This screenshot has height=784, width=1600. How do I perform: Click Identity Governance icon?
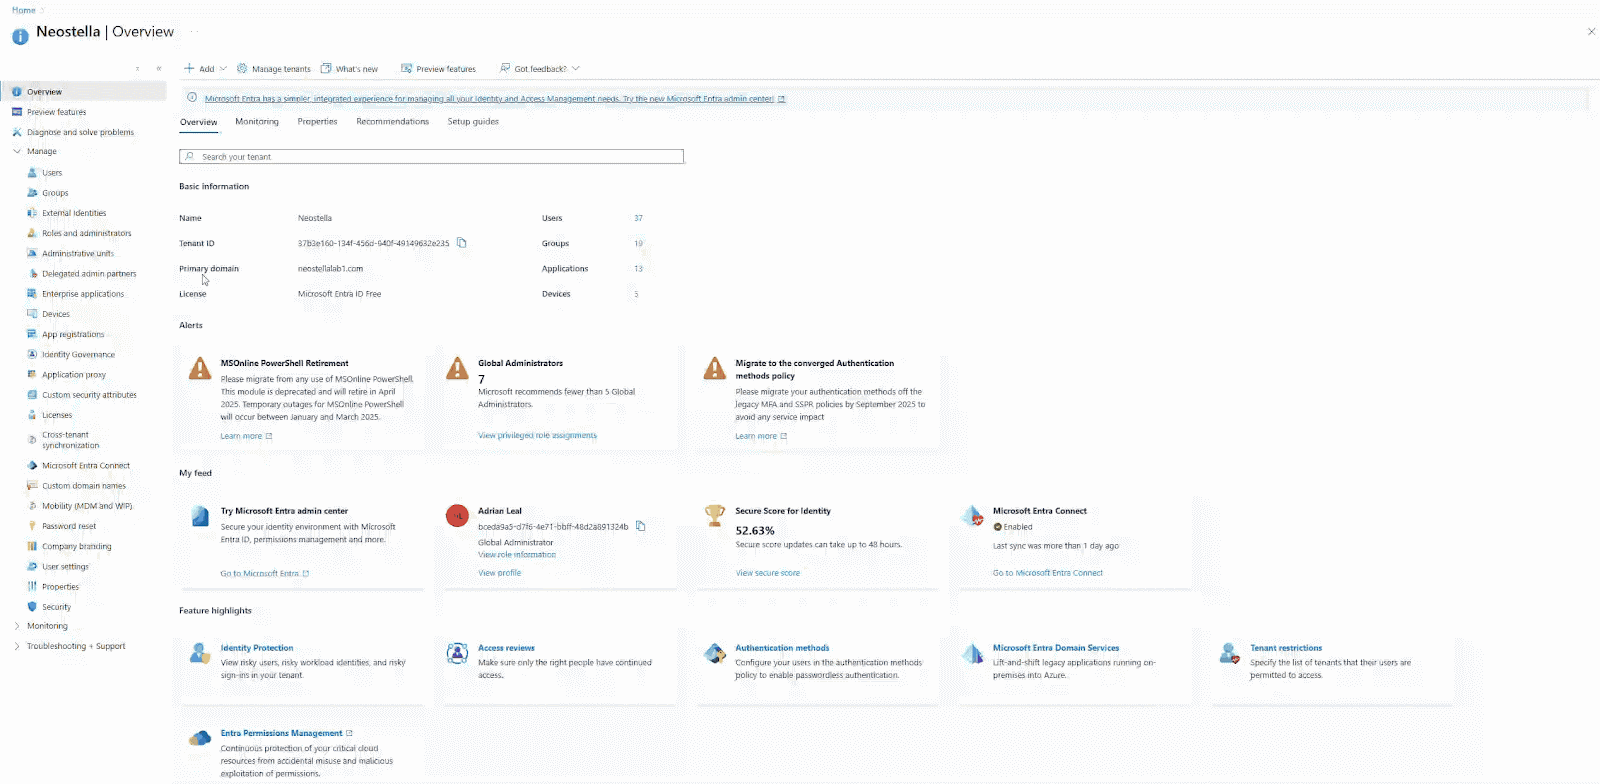pos(32,354)
